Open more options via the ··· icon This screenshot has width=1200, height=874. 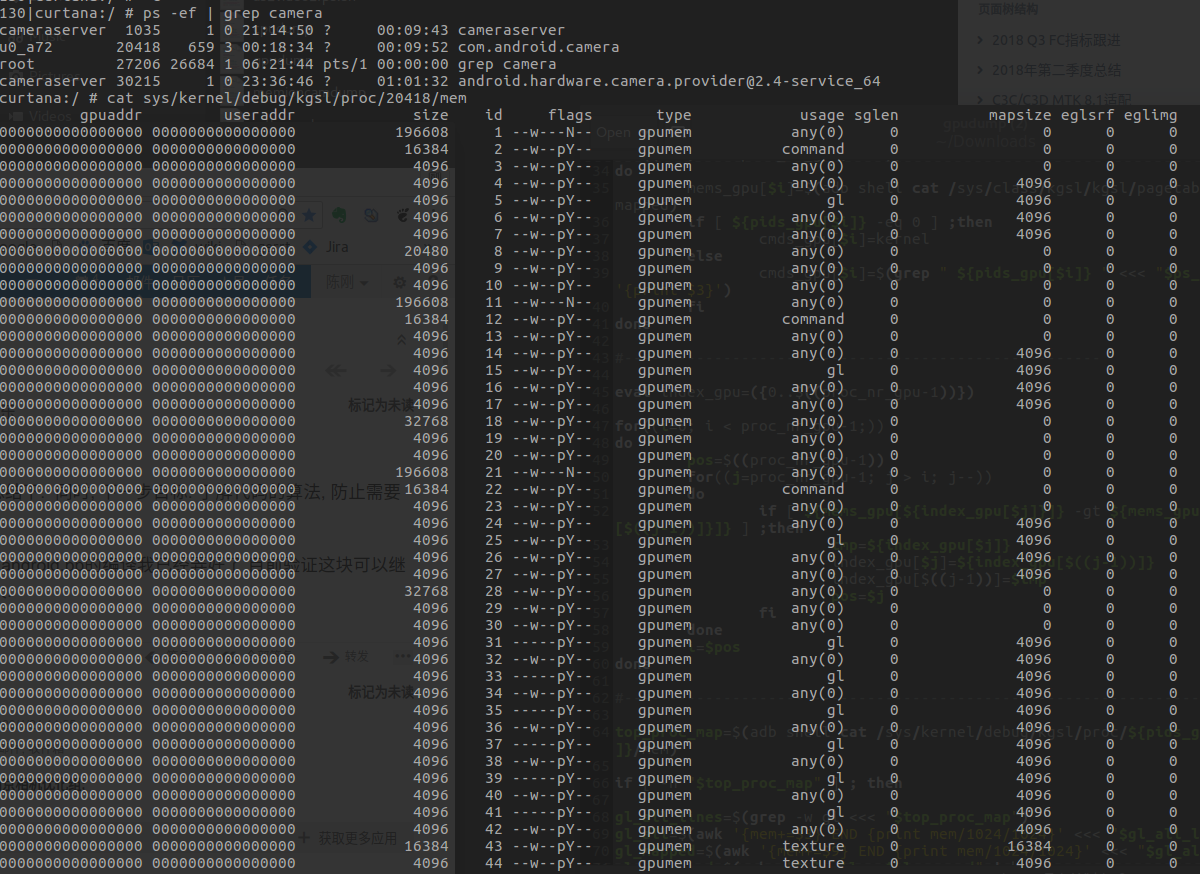(403, 656)
